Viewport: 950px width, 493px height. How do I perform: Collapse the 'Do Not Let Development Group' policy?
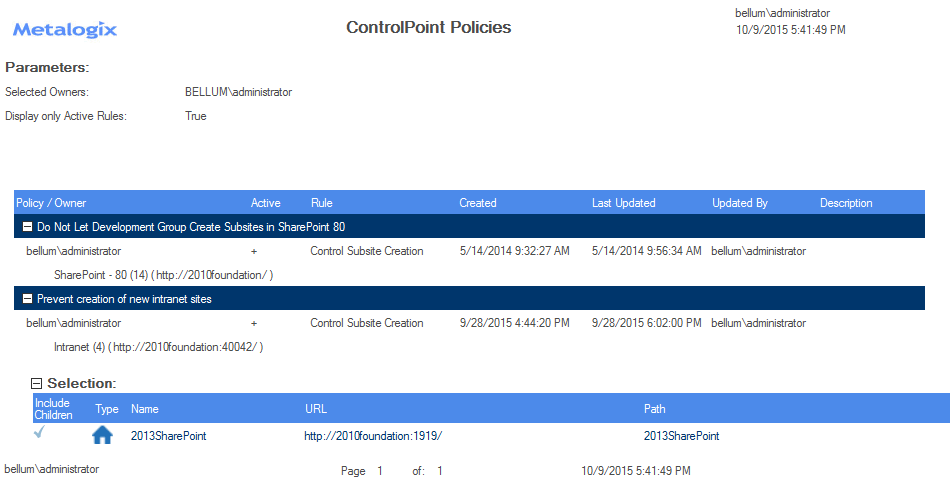(27, 227)
